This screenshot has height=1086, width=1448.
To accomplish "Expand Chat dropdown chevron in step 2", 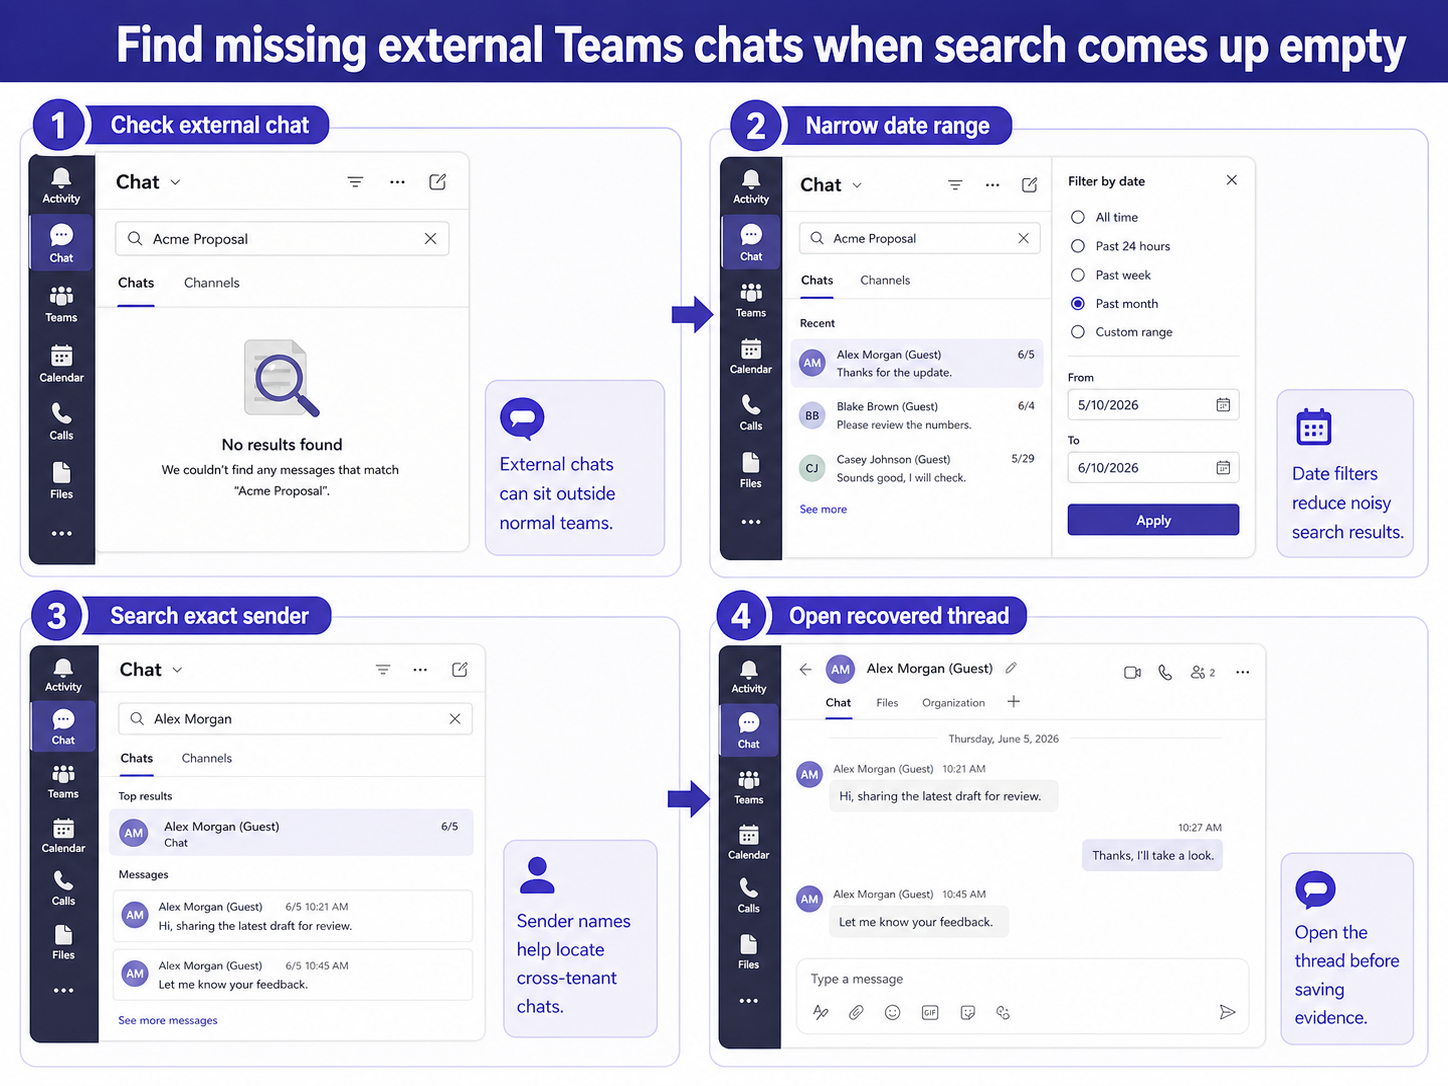I will pos(857,185).
